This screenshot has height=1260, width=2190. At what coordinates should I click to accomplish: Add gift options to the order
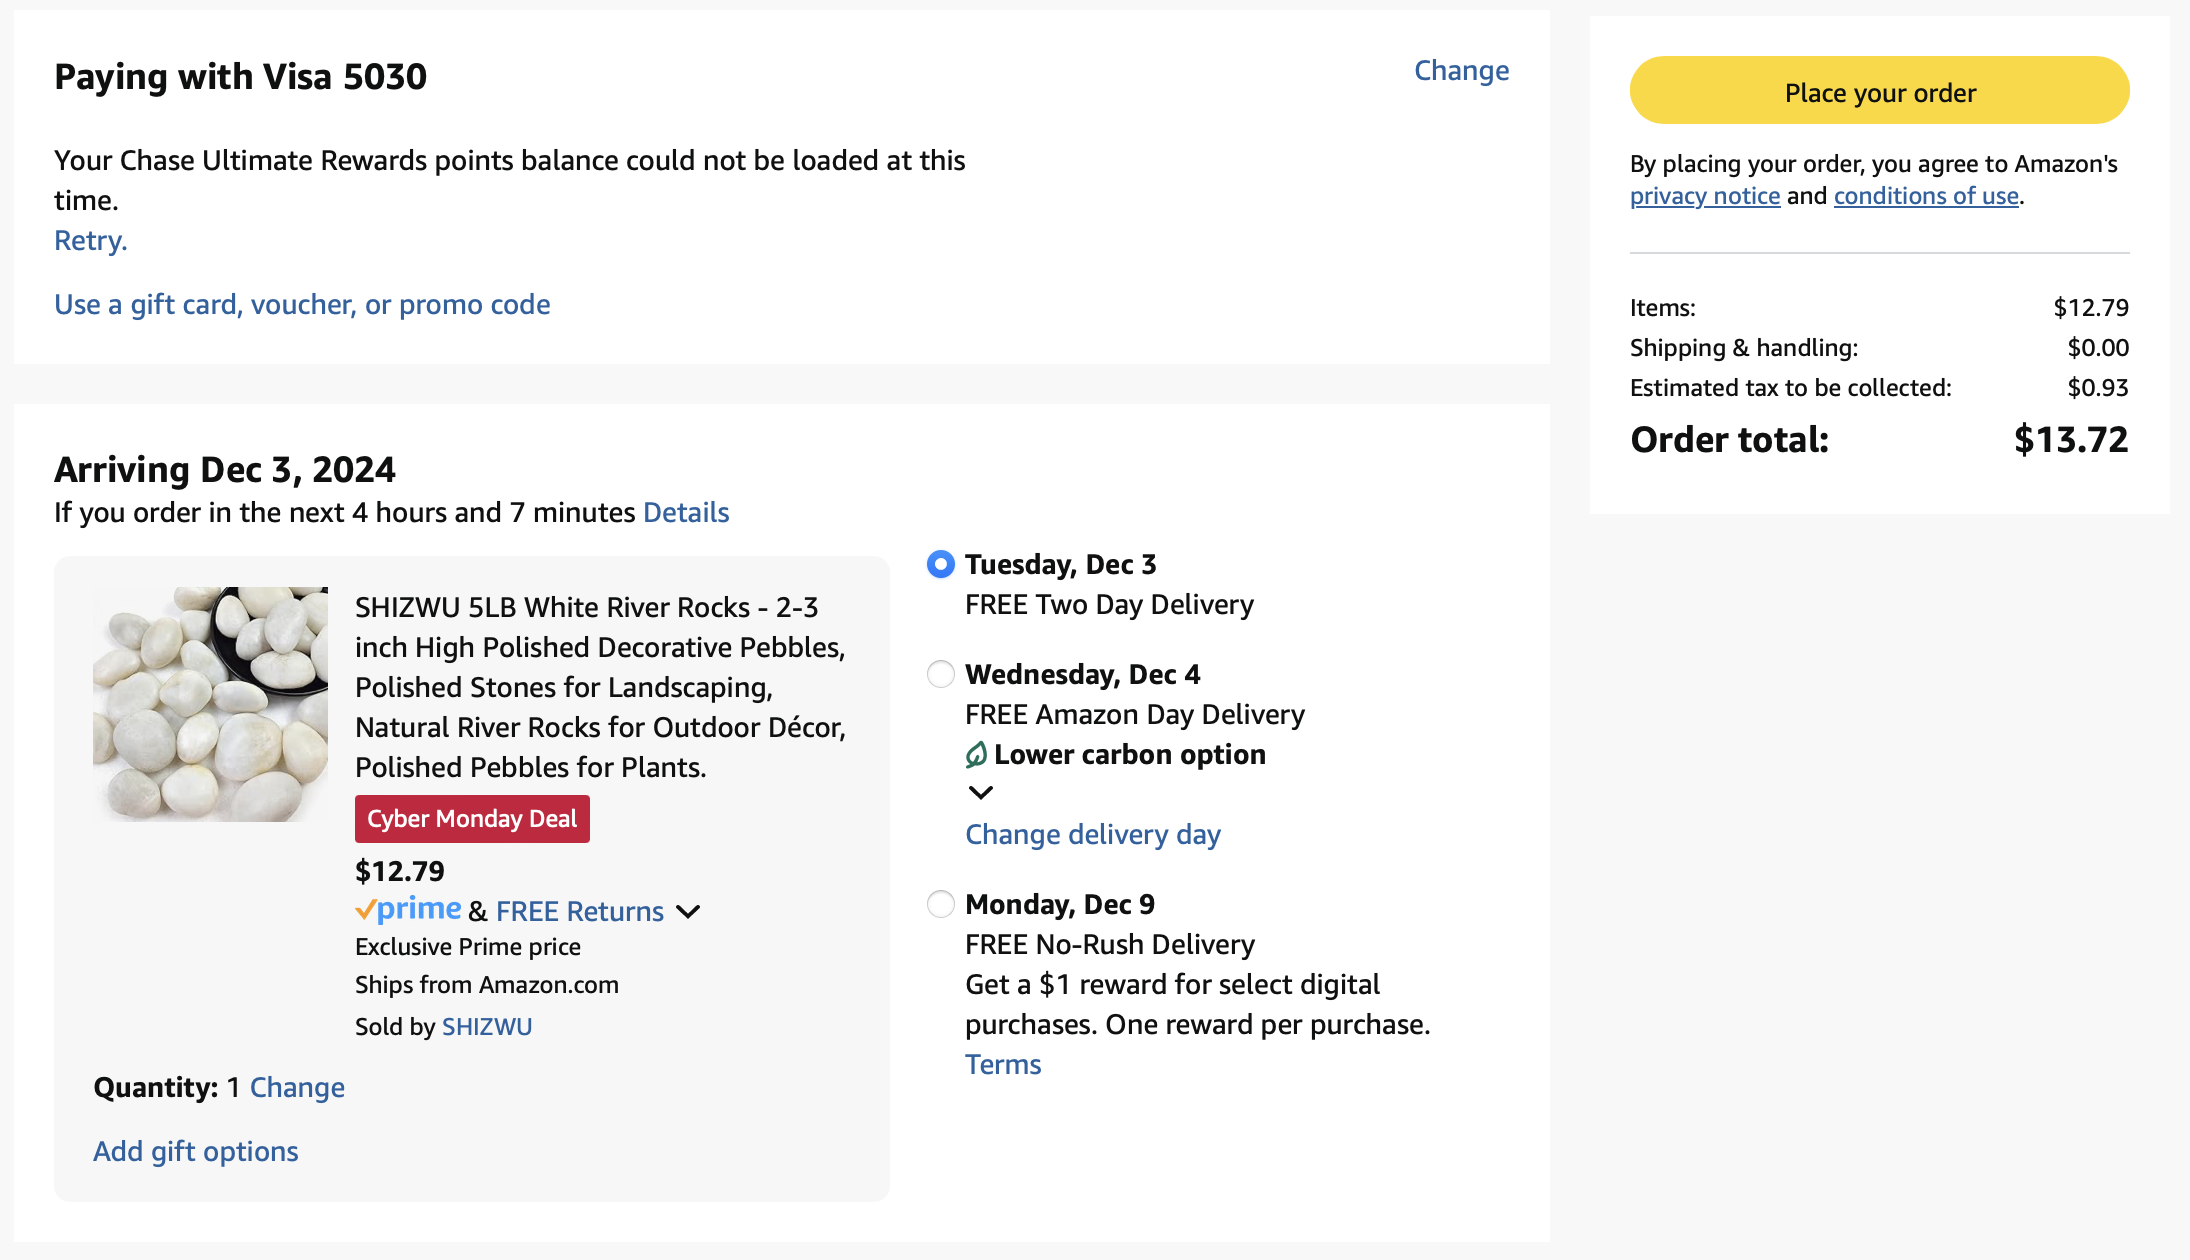coord(196,1152)
